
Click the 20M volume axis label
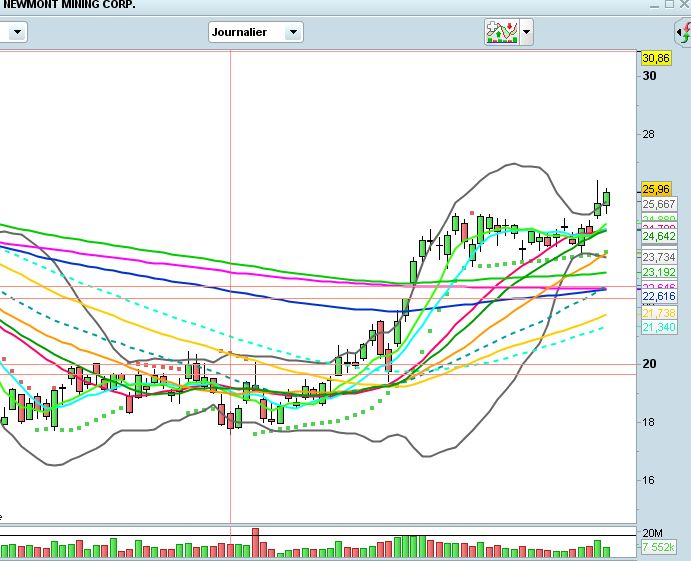coord(652,533)
